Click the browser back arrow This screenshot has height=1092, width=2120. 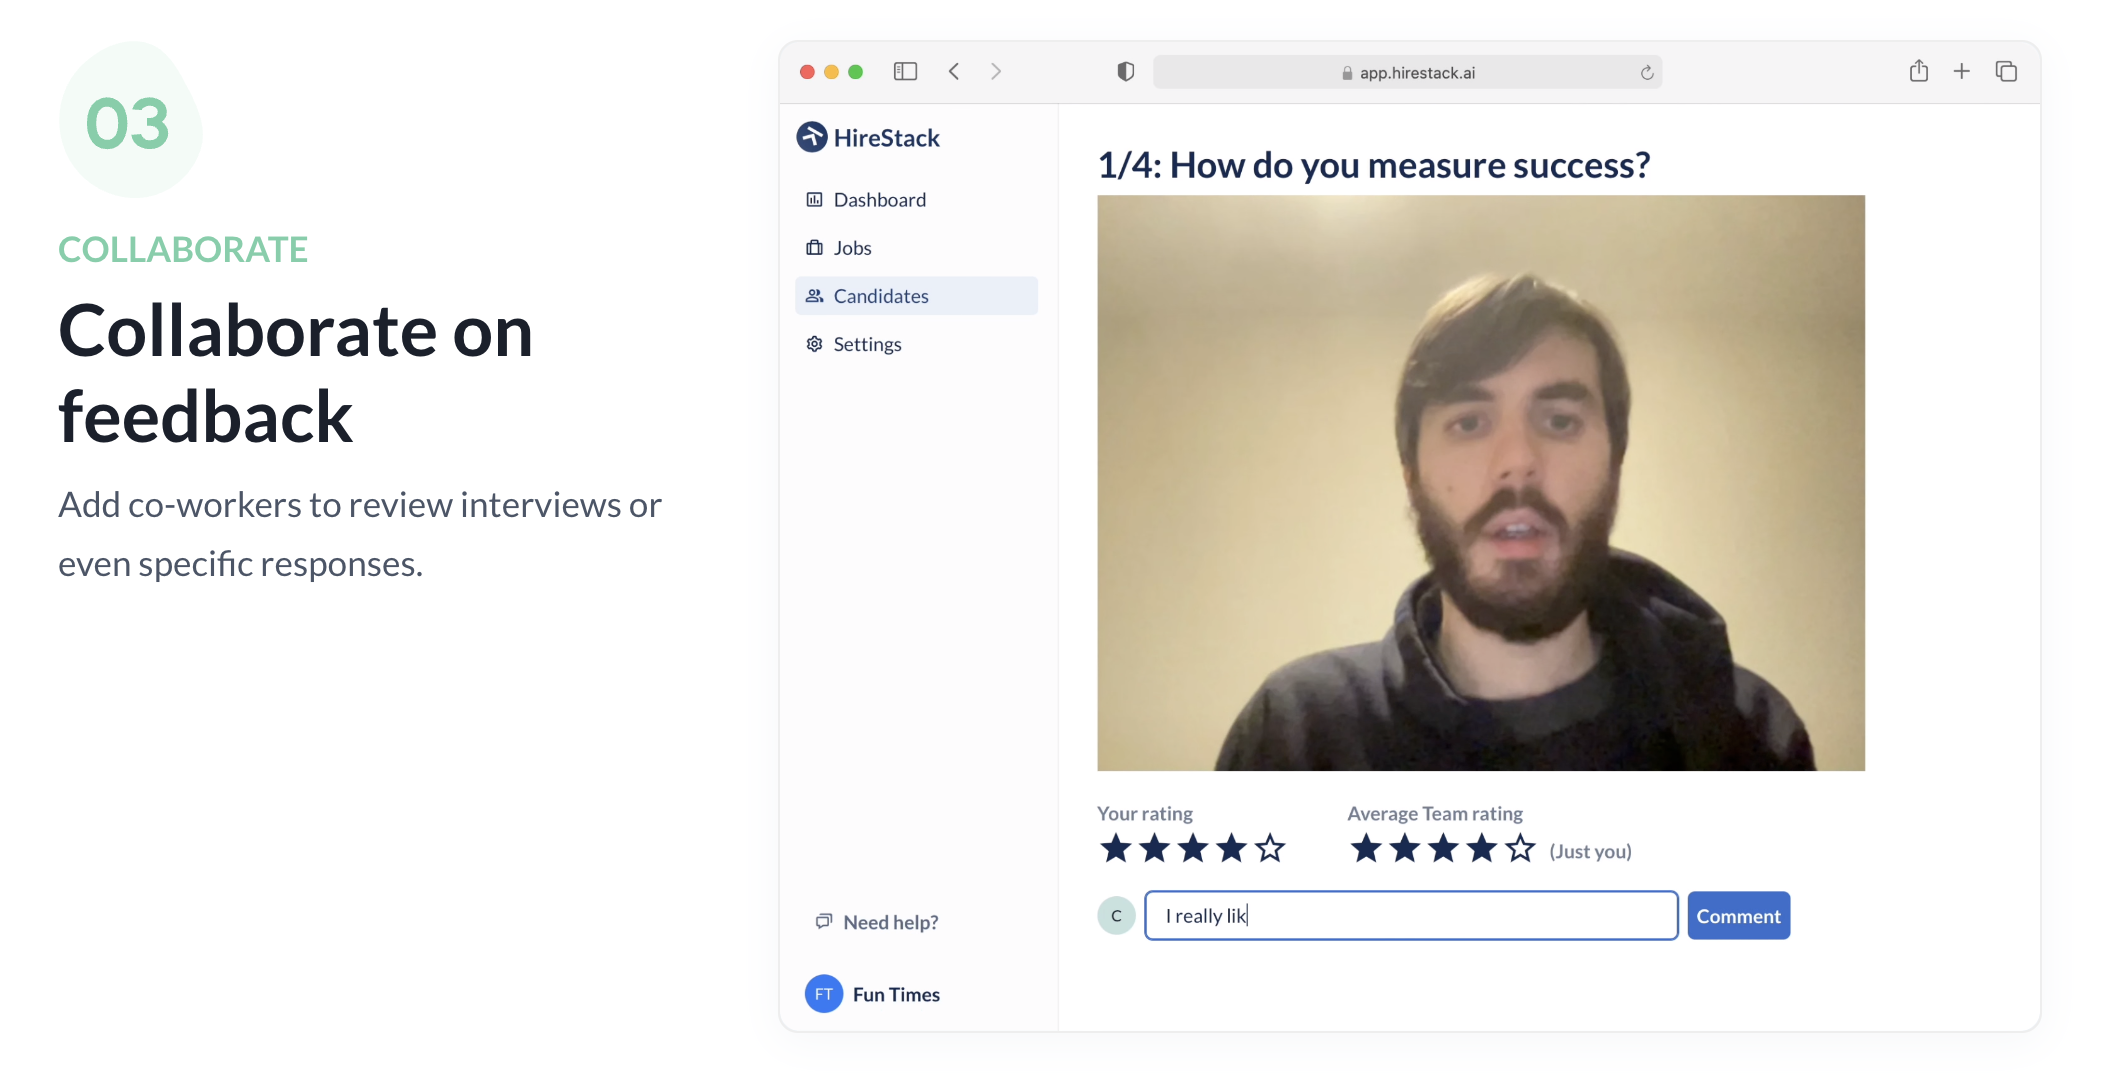click(x=954, y=72)
